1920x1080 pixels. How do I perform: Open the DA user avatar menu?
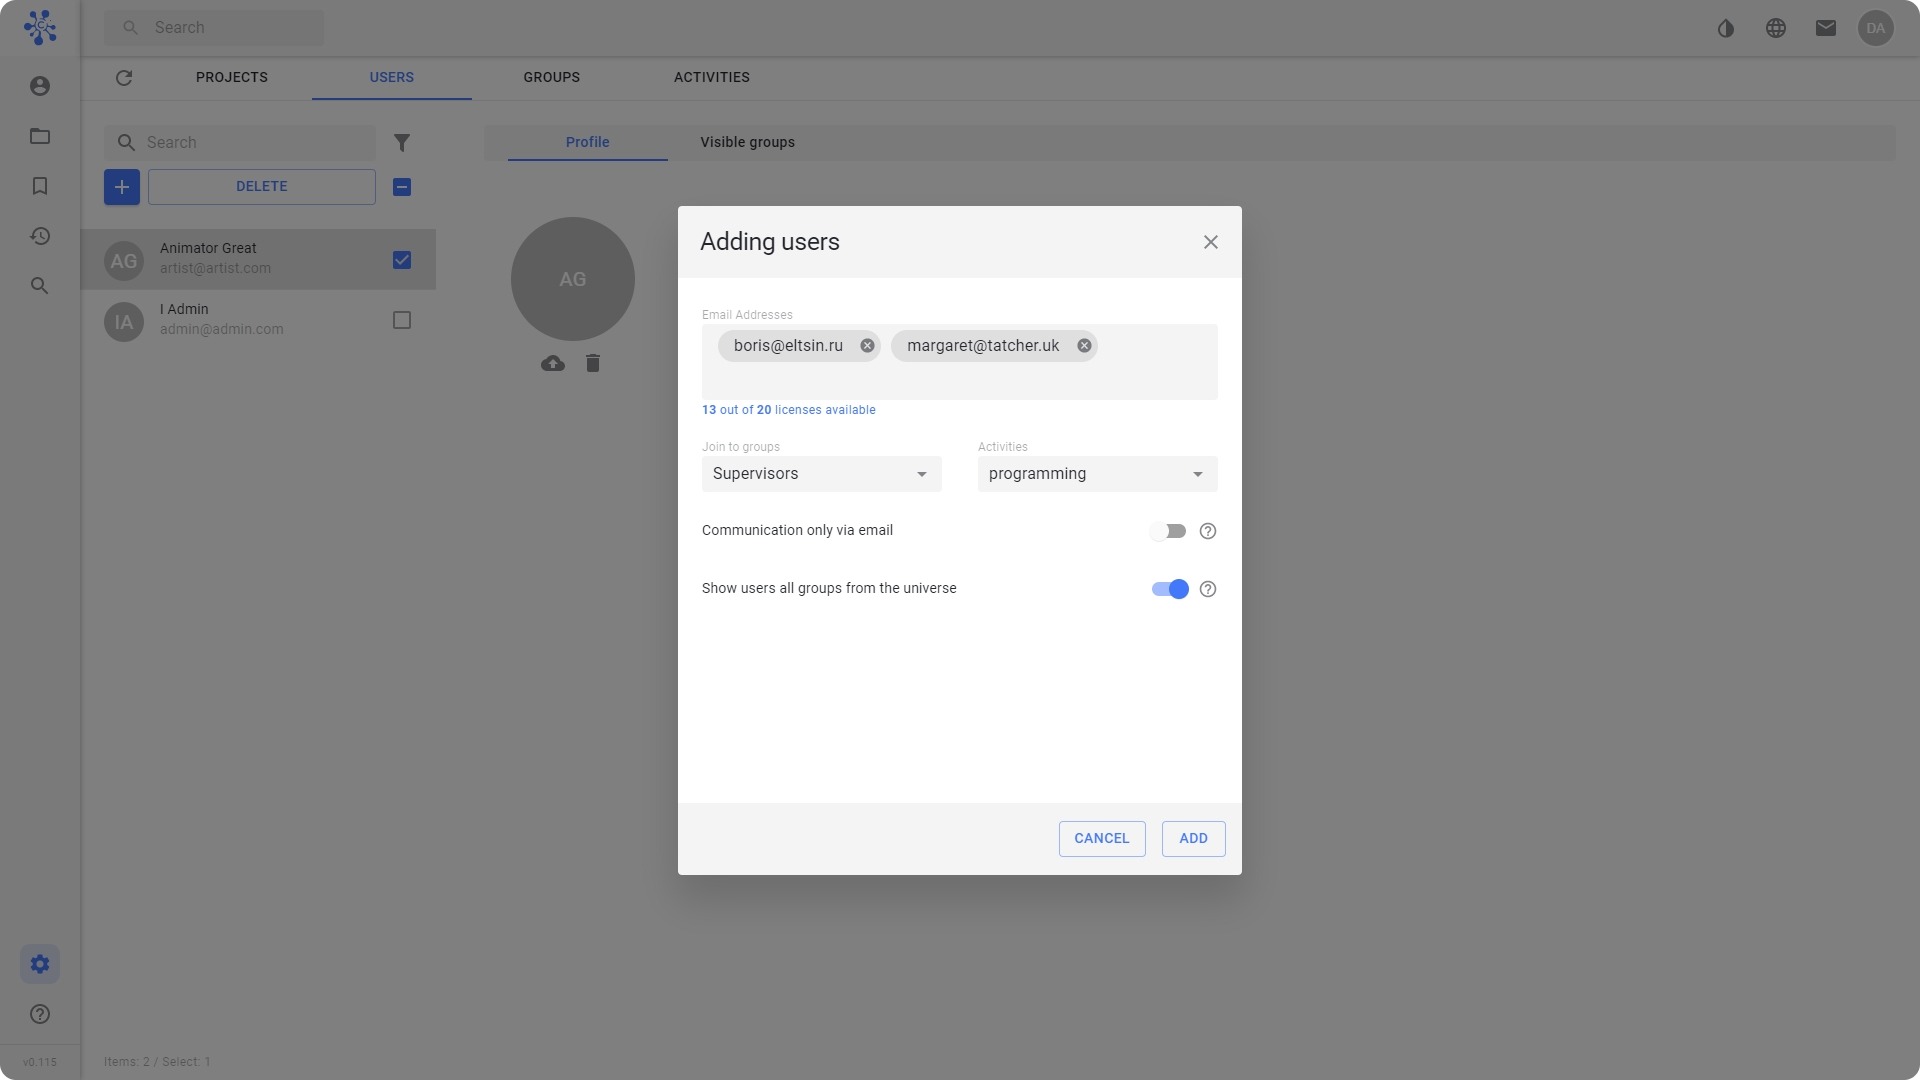tap(1876, 28)
